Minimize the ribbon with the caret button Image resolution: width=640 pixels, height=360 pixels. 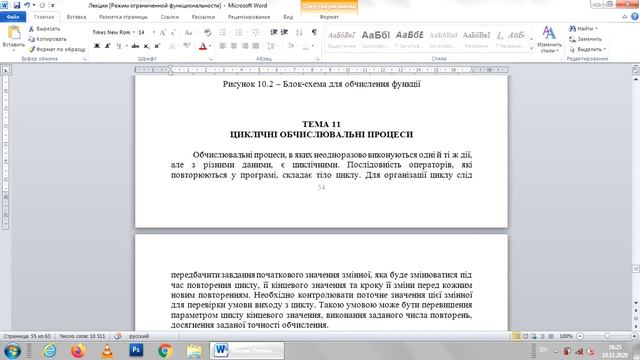[624, 17]
